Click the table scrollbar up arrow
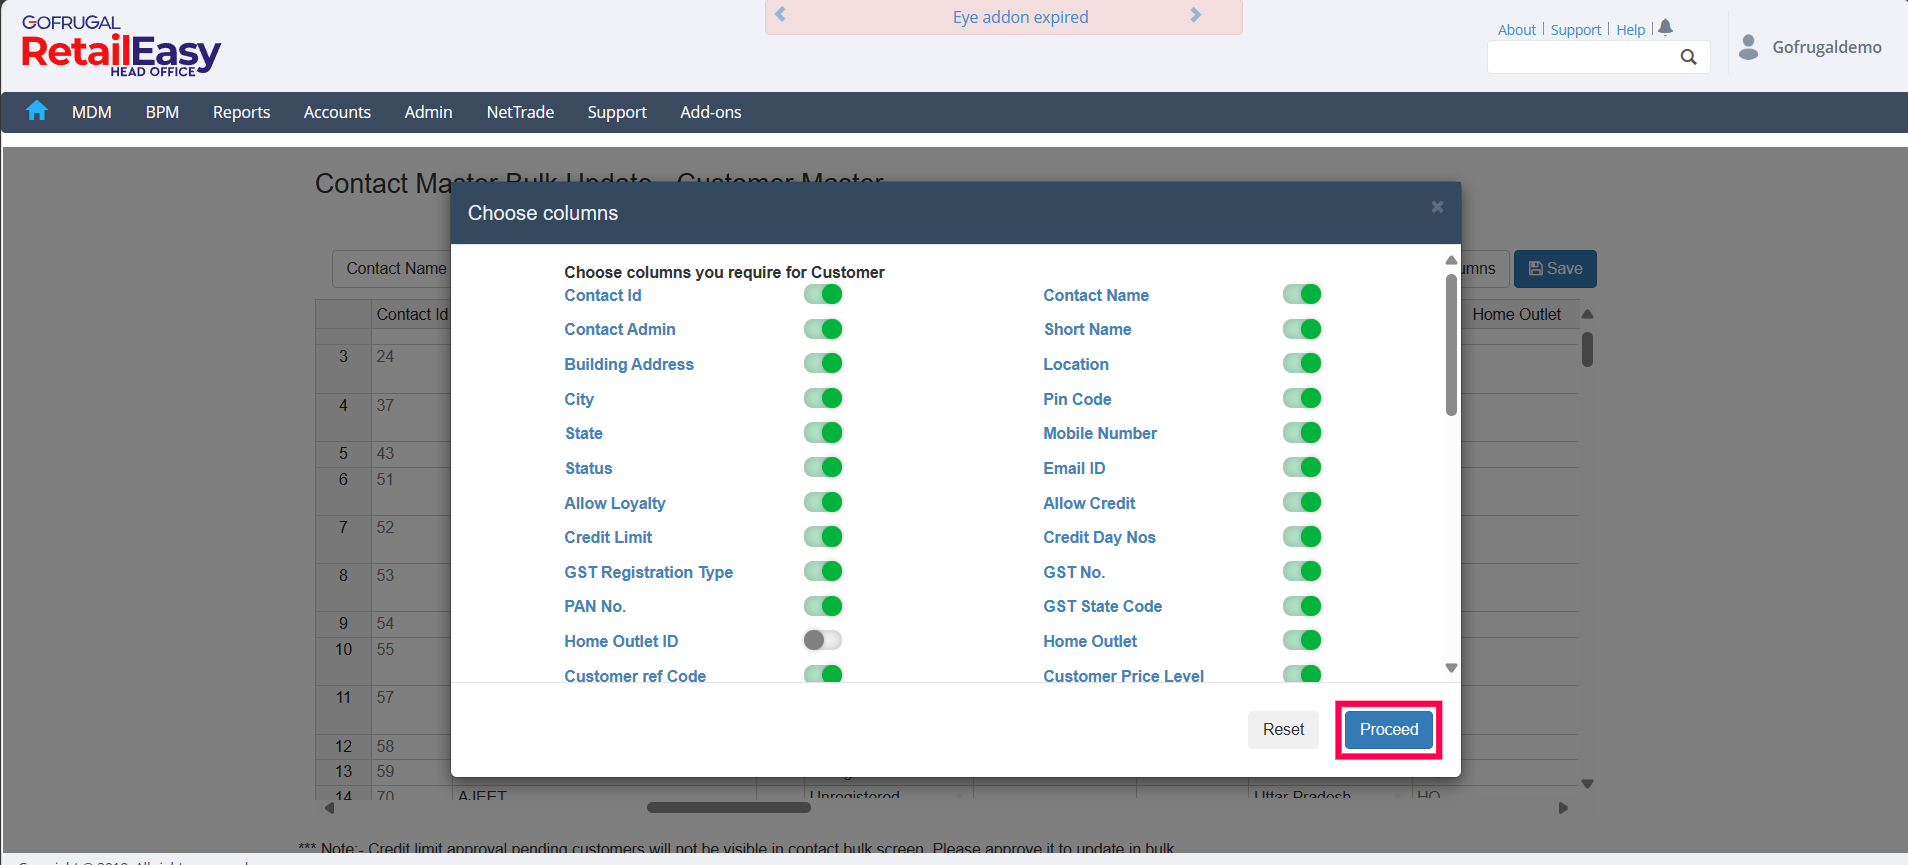1908x865 pixels. [1587, 314]
